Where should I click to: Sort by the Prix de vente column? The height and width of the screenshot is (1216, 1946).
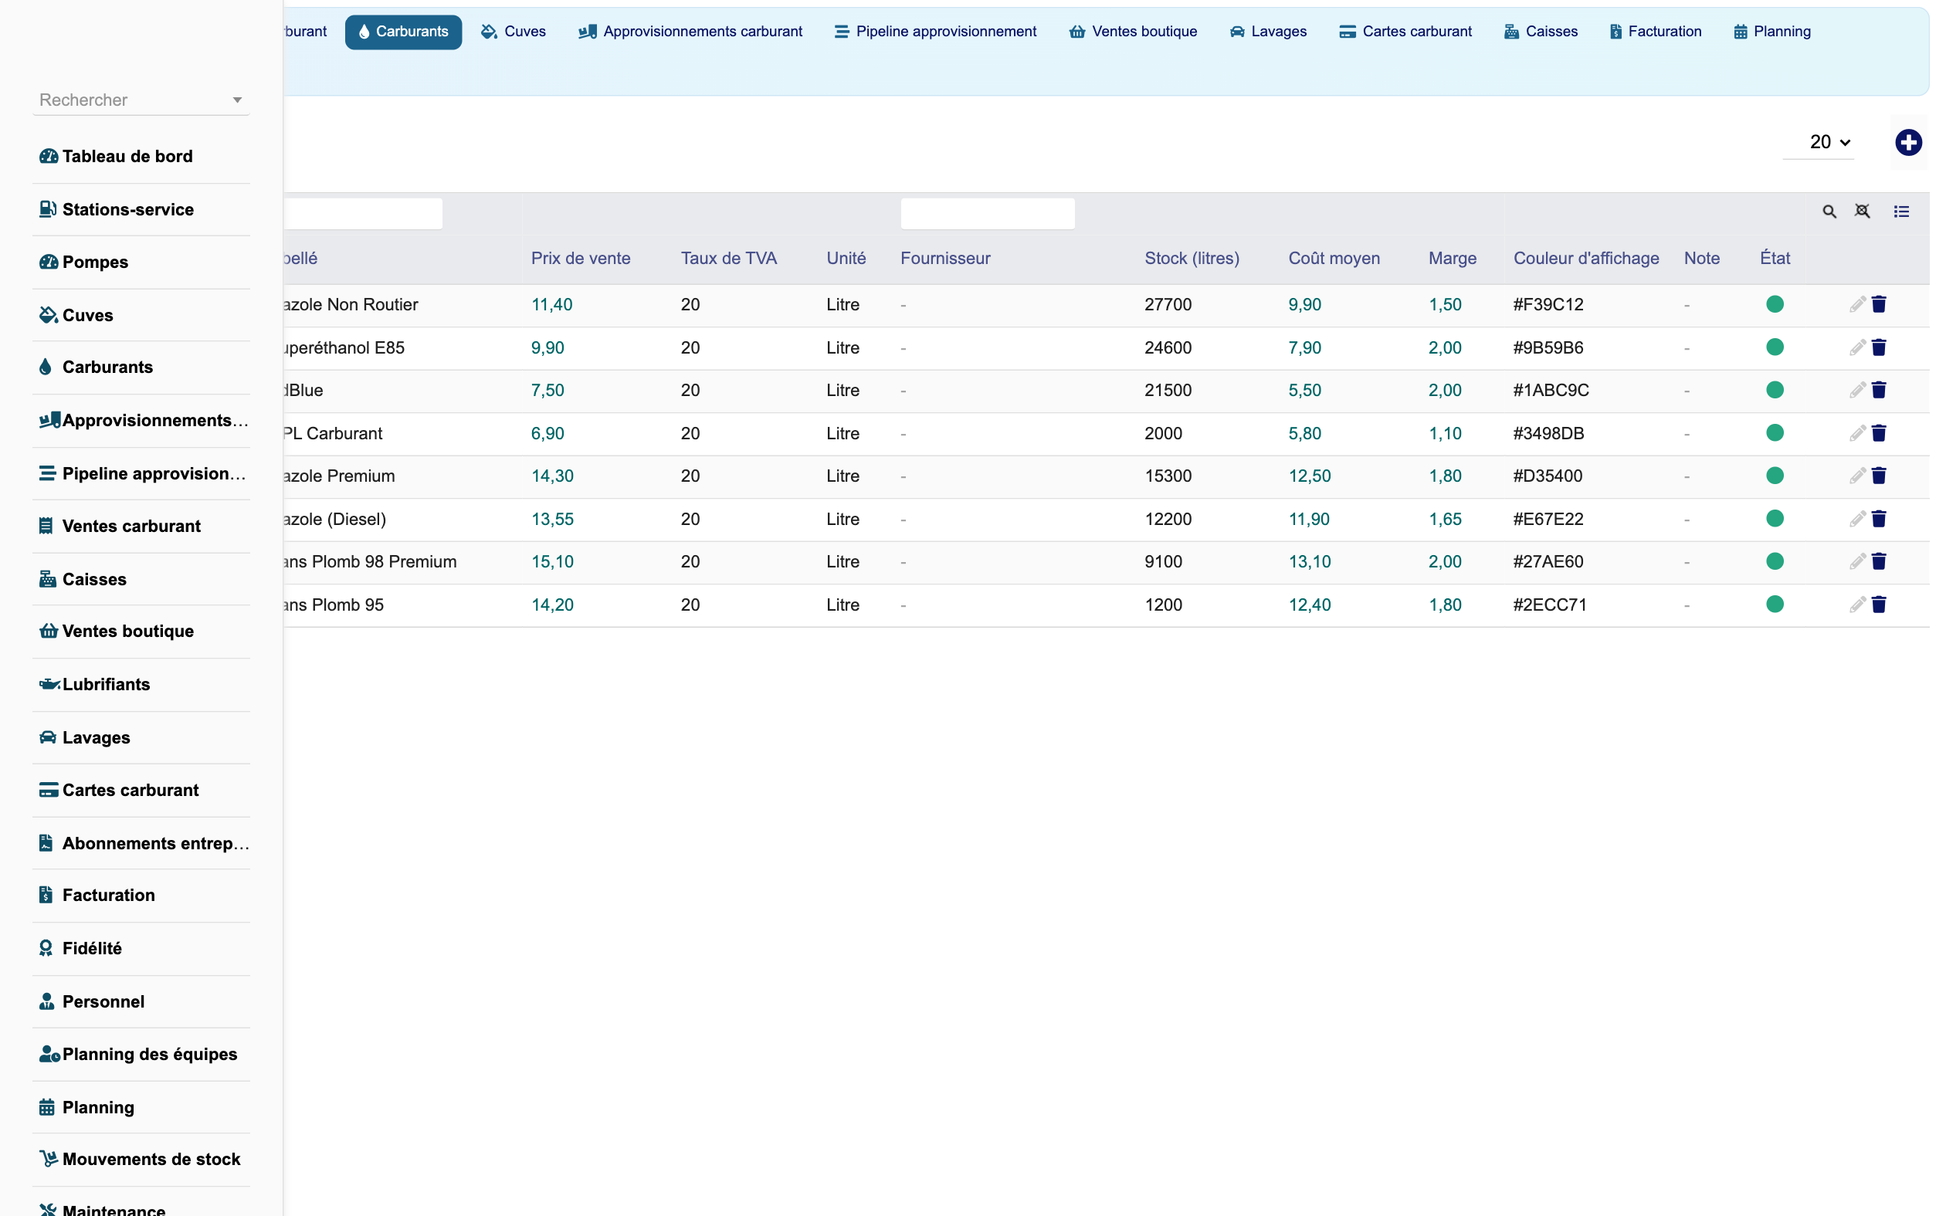click(x=580, y=259)
